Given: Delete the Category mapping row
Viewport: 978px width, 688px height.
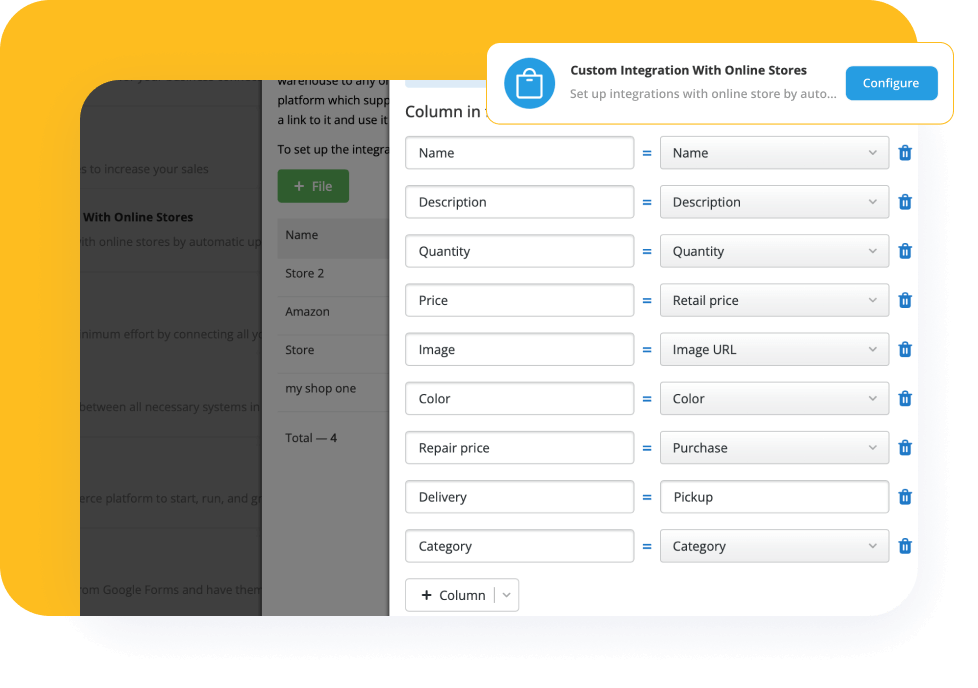Looking at the screenshot, I should 905,546.
